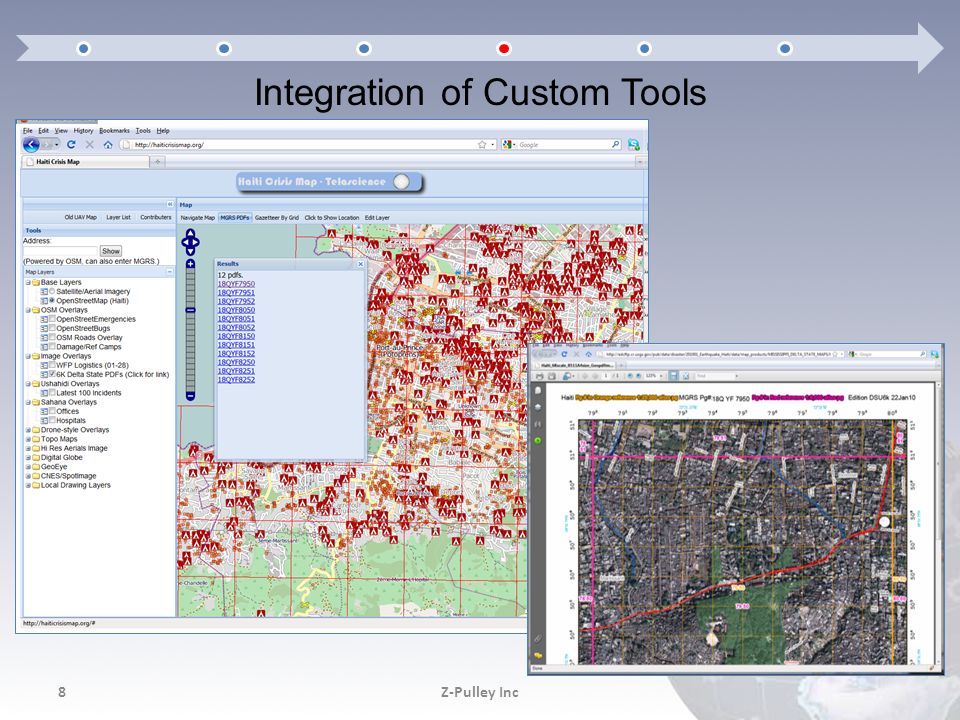Expand the GeoEye folder
Image resolution: width=960 pixels, height=720 pixels.
tap(28, 467)
